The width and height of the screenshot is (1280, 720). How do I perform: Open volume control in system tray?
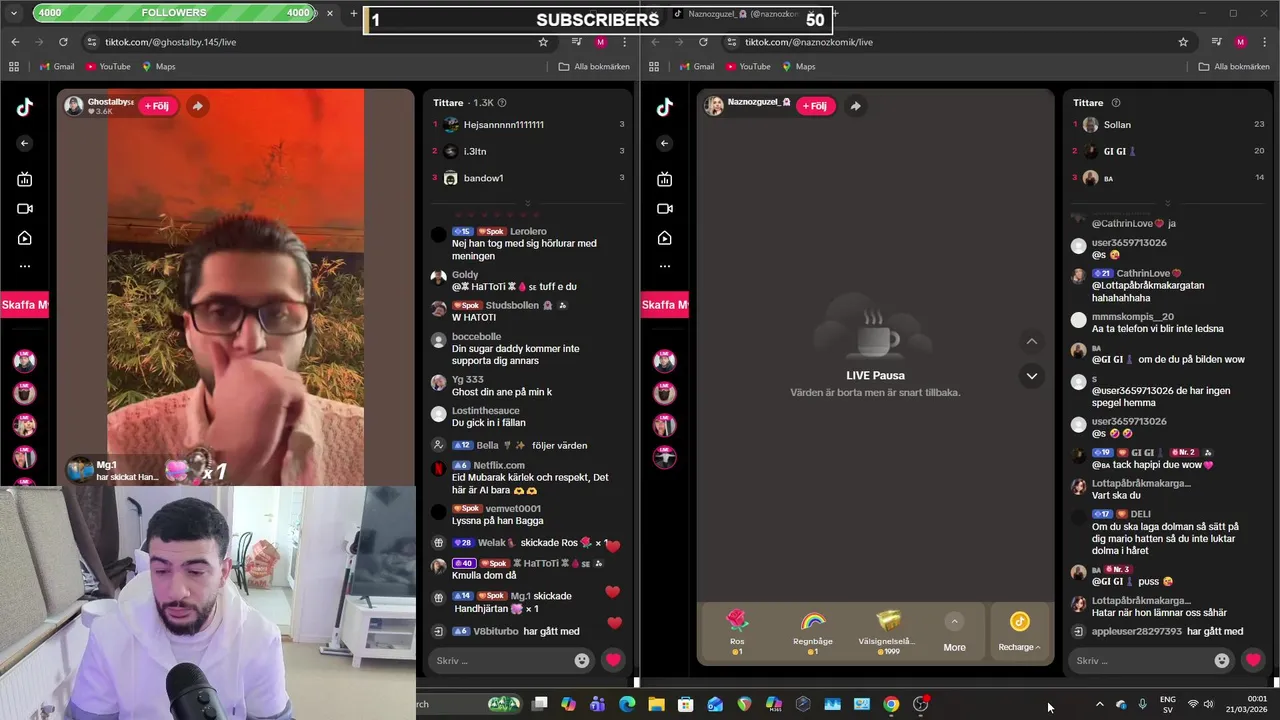1209,704
